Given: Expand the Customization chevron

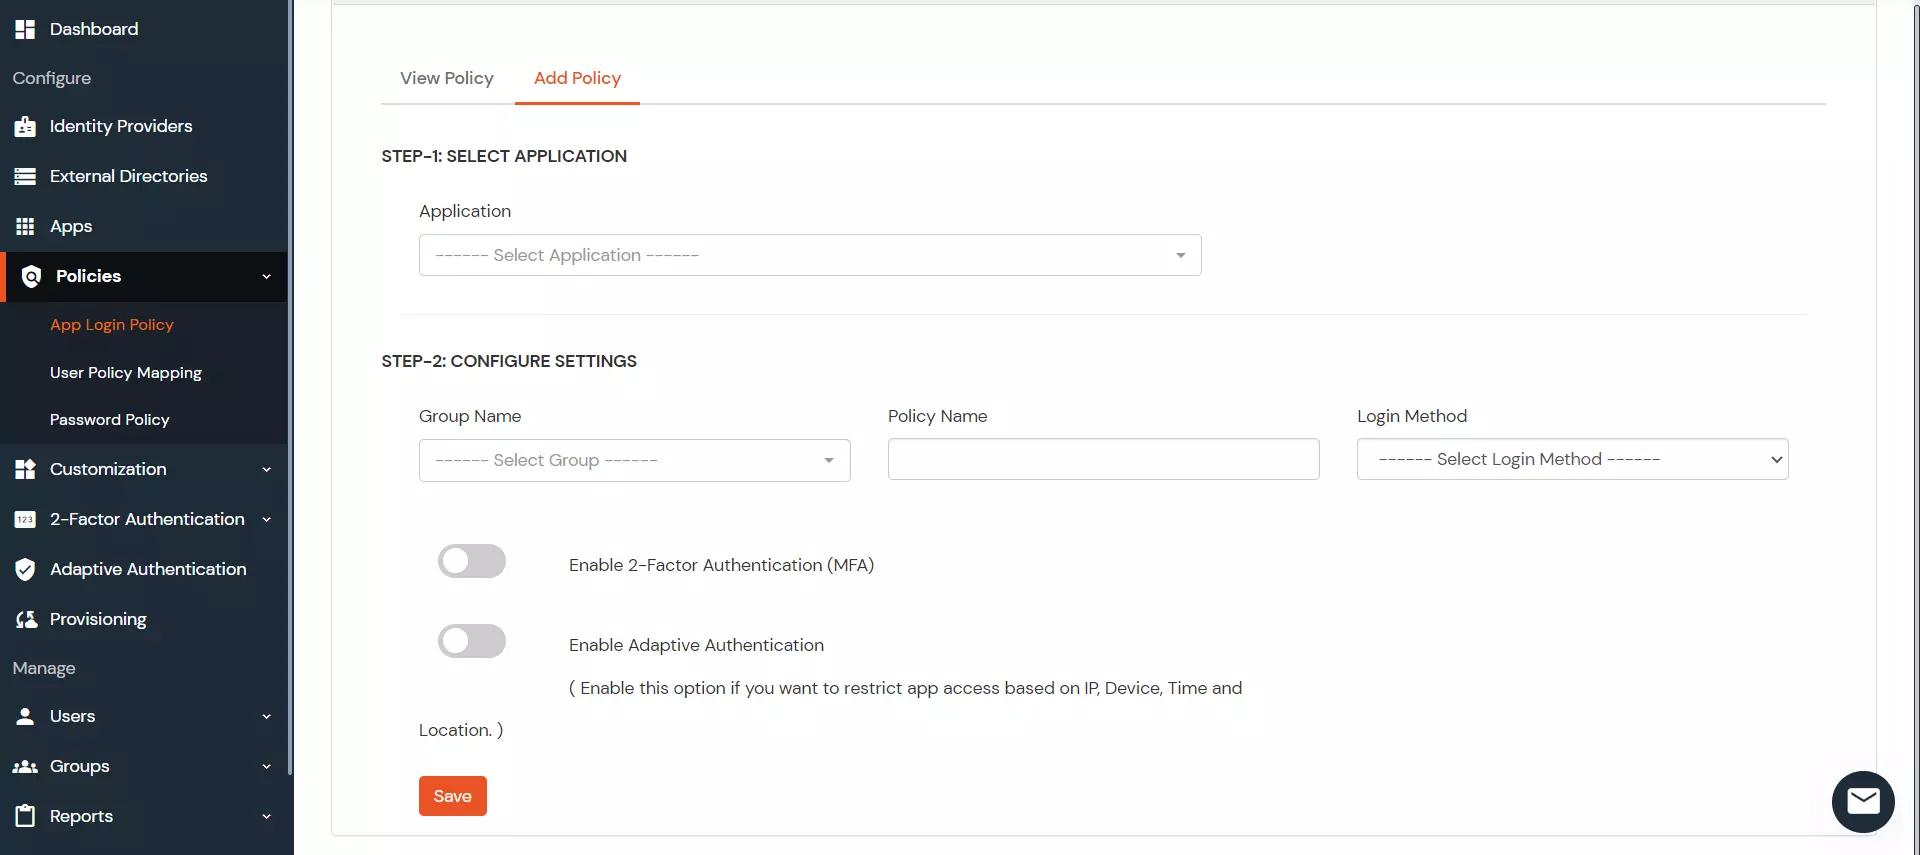Looking at the screenshot, I should pos(267,470).
